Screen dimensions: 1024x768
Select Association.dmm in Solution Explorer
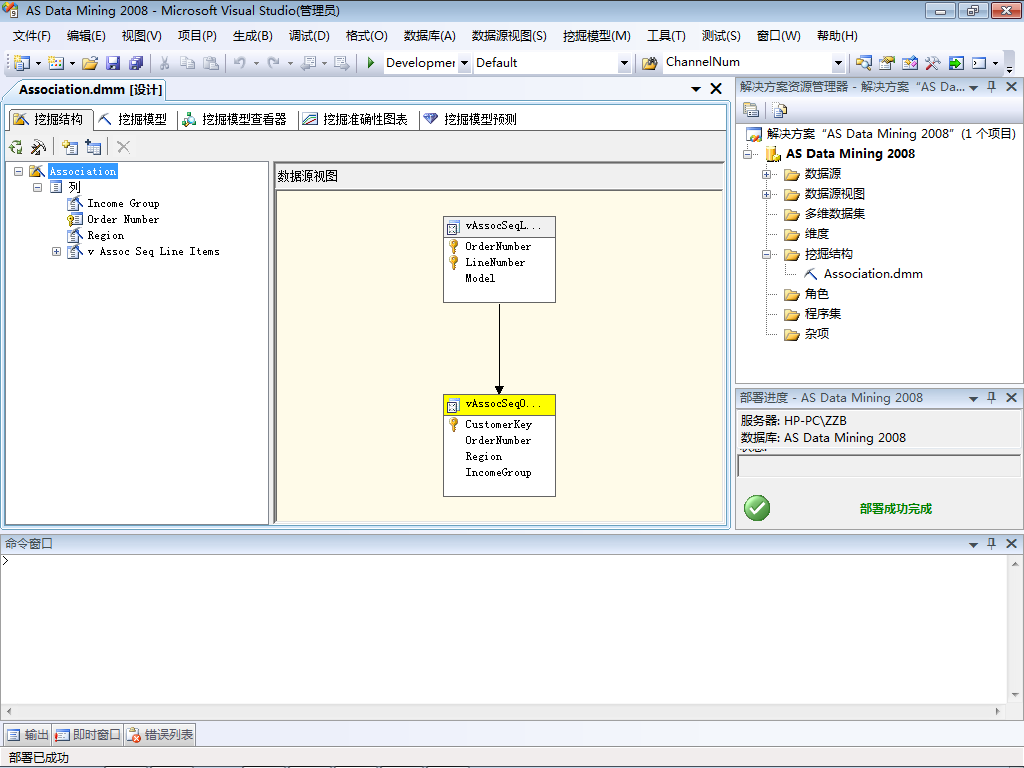click(x=873, y=274)
